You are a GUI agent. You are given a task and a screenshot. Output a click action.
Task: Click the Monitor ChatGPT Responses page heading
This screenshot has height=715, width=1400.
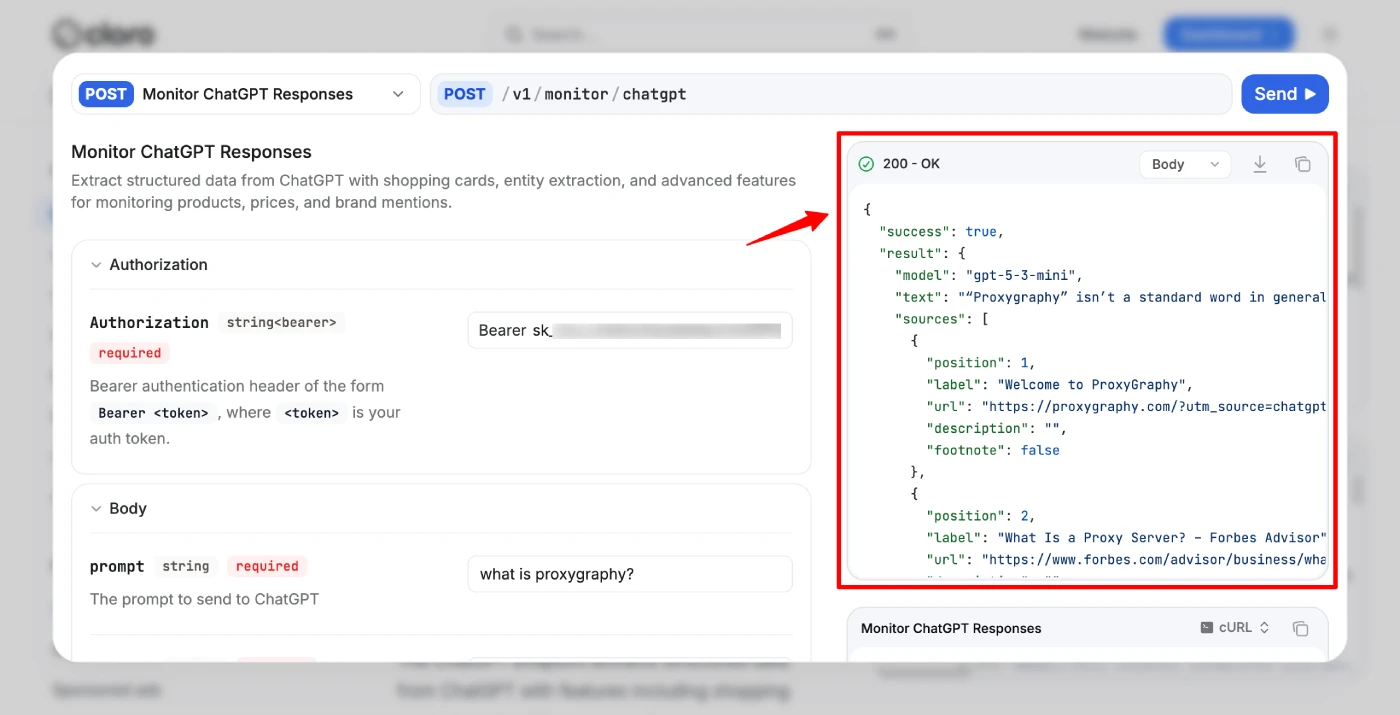tap(191, 152)
